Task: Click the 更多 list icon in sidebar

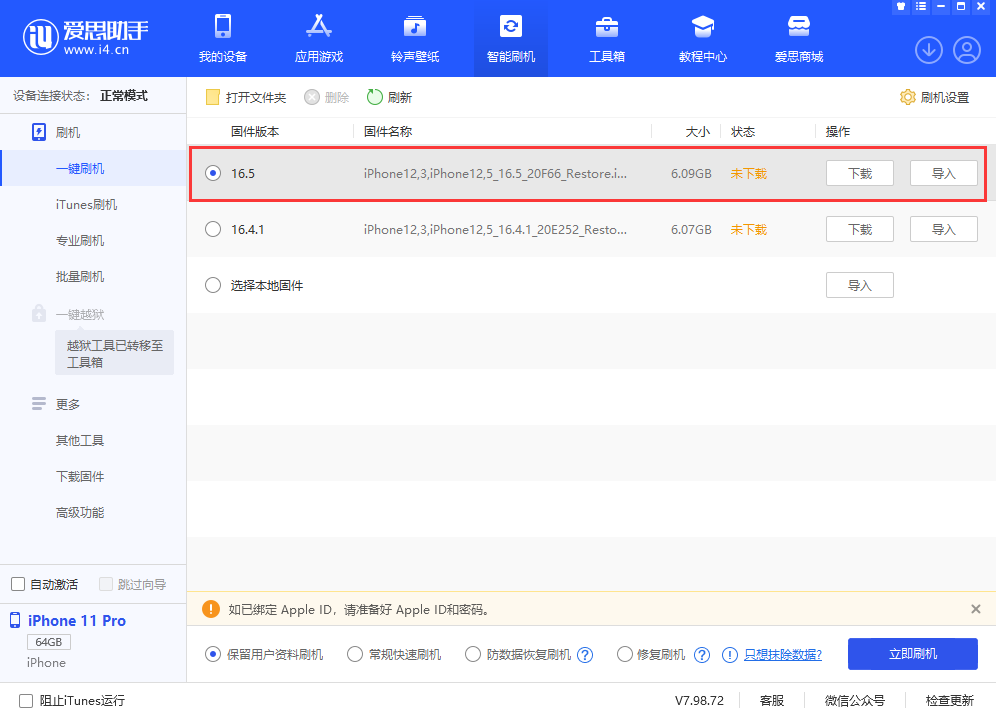Action: (39, 404)
